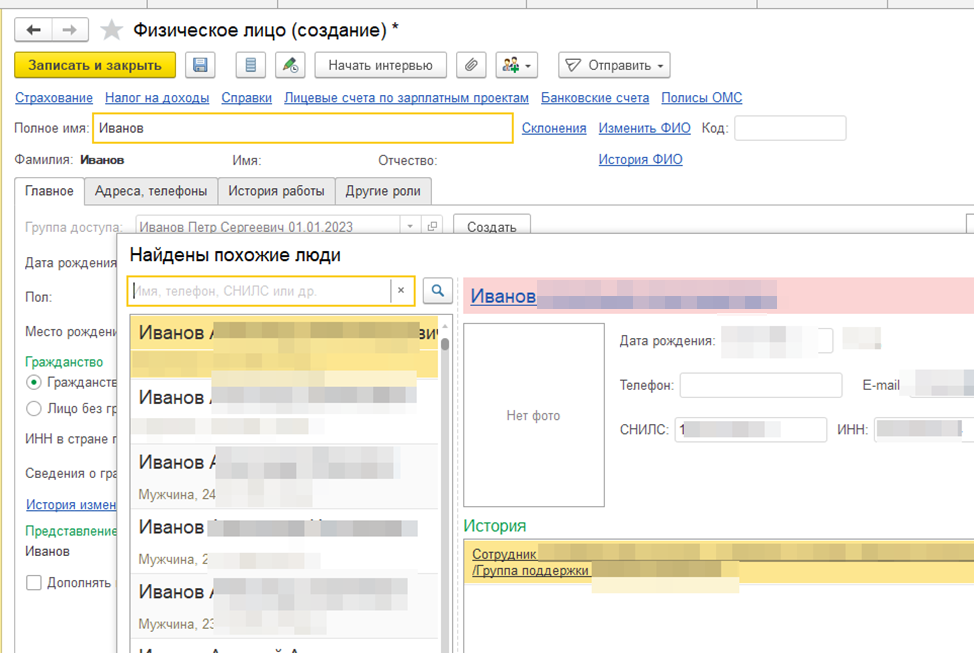Click the СНИЛС input field

751,429
